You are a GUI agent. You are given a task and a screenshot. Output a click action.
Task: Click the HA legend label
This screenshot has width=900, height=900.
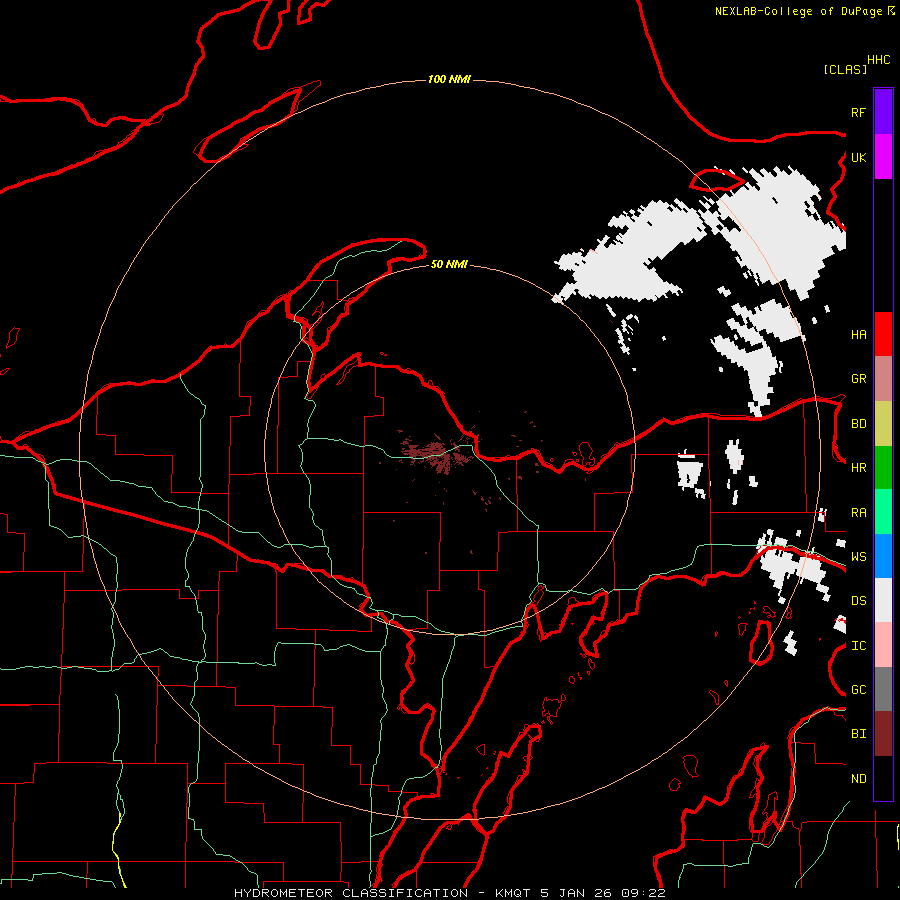click(x=859, y=335)
